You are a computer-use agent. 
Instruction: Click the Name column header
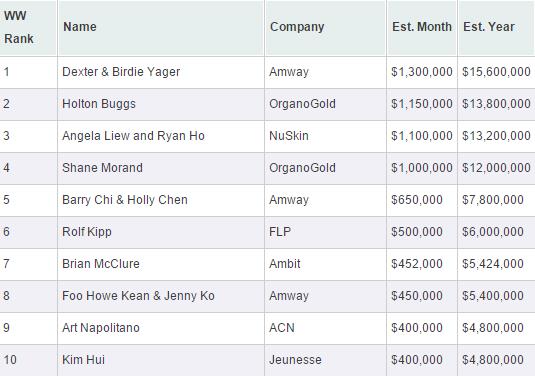tap(80, 27)
